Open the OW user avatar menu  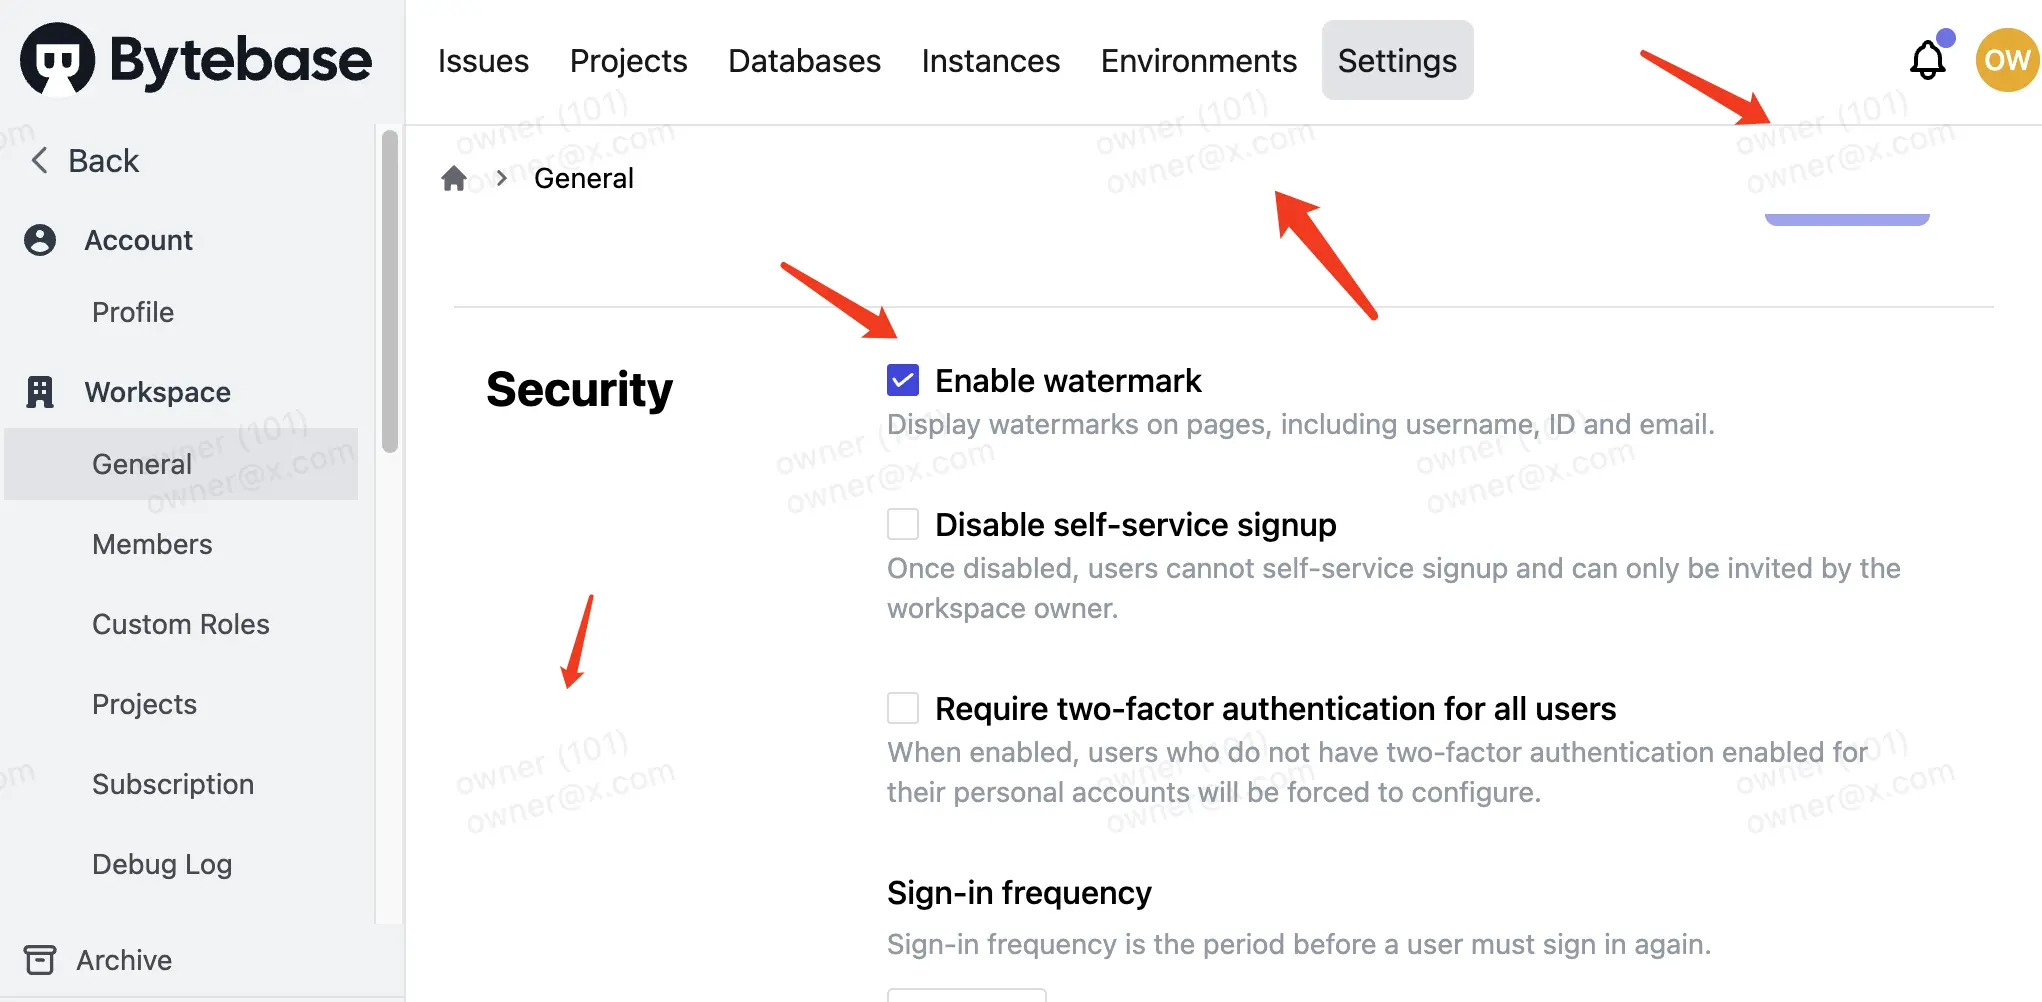coord(2008,60)
